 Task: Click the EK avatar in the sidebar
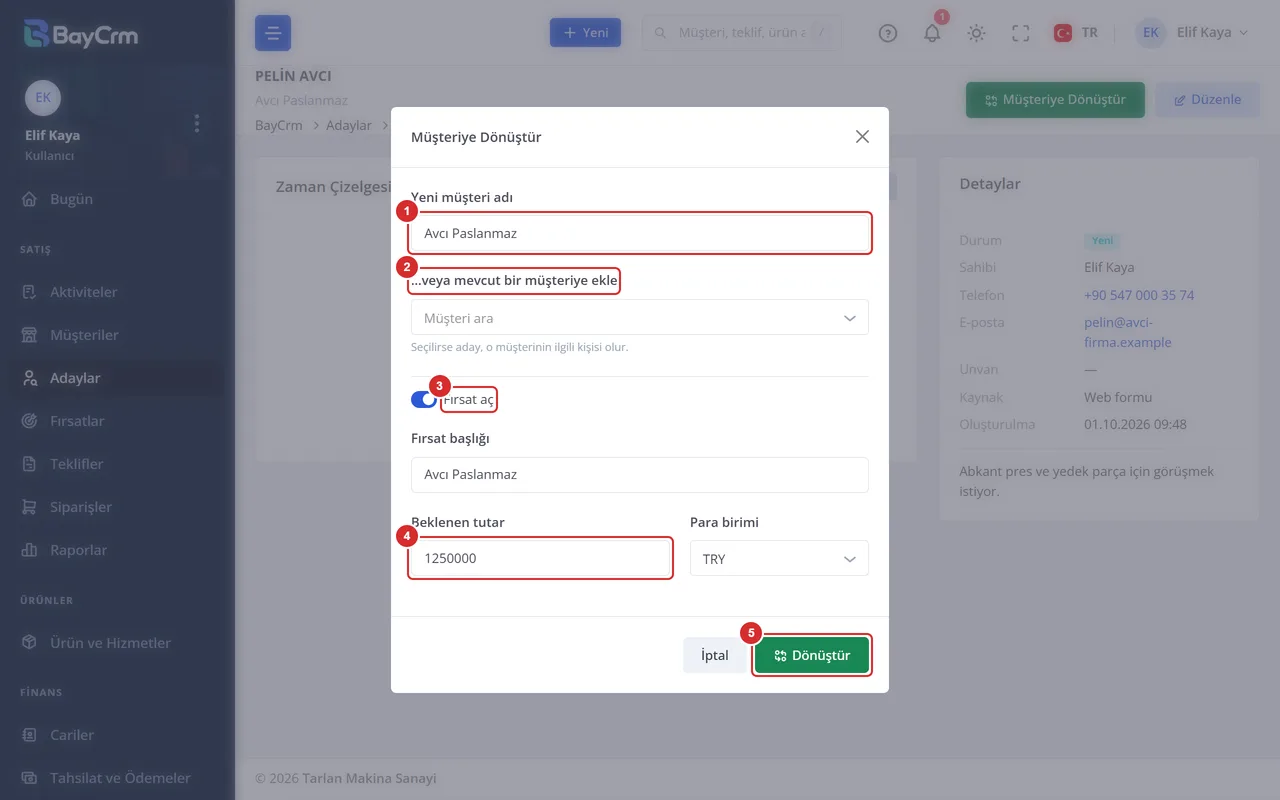click(x=43, y=97)
